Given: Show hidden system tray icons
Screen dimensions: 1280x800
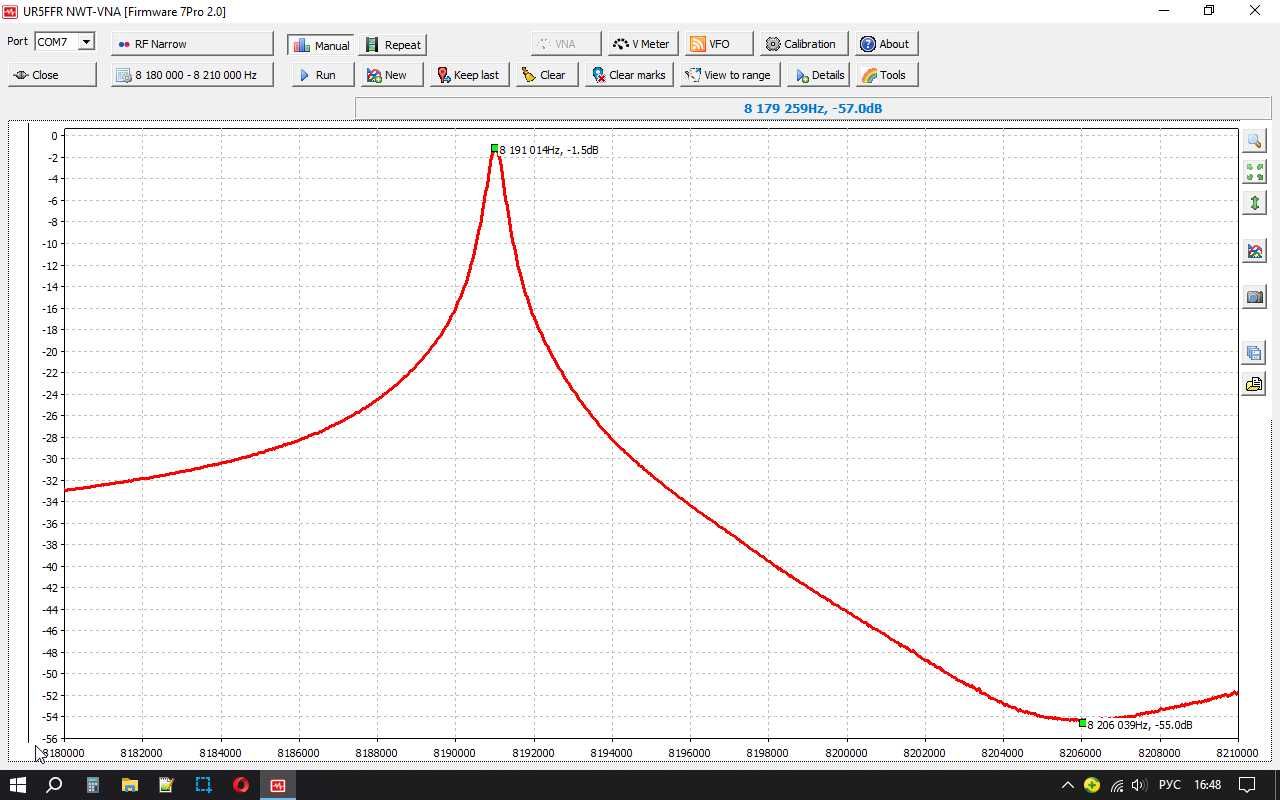Looking at the screenshot, I should point(1067,785).
